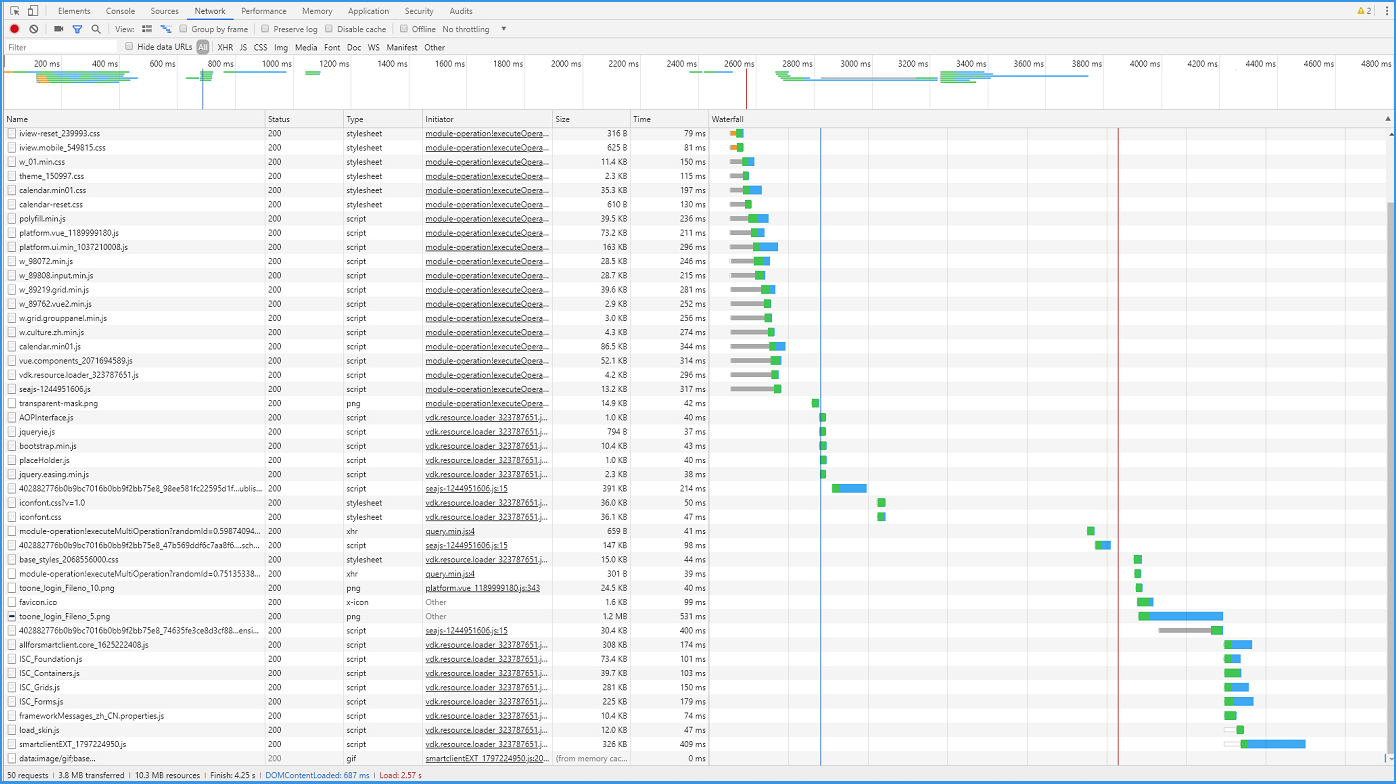Switch to the Application tab
1396x784 pixels.
pos(369,11)
